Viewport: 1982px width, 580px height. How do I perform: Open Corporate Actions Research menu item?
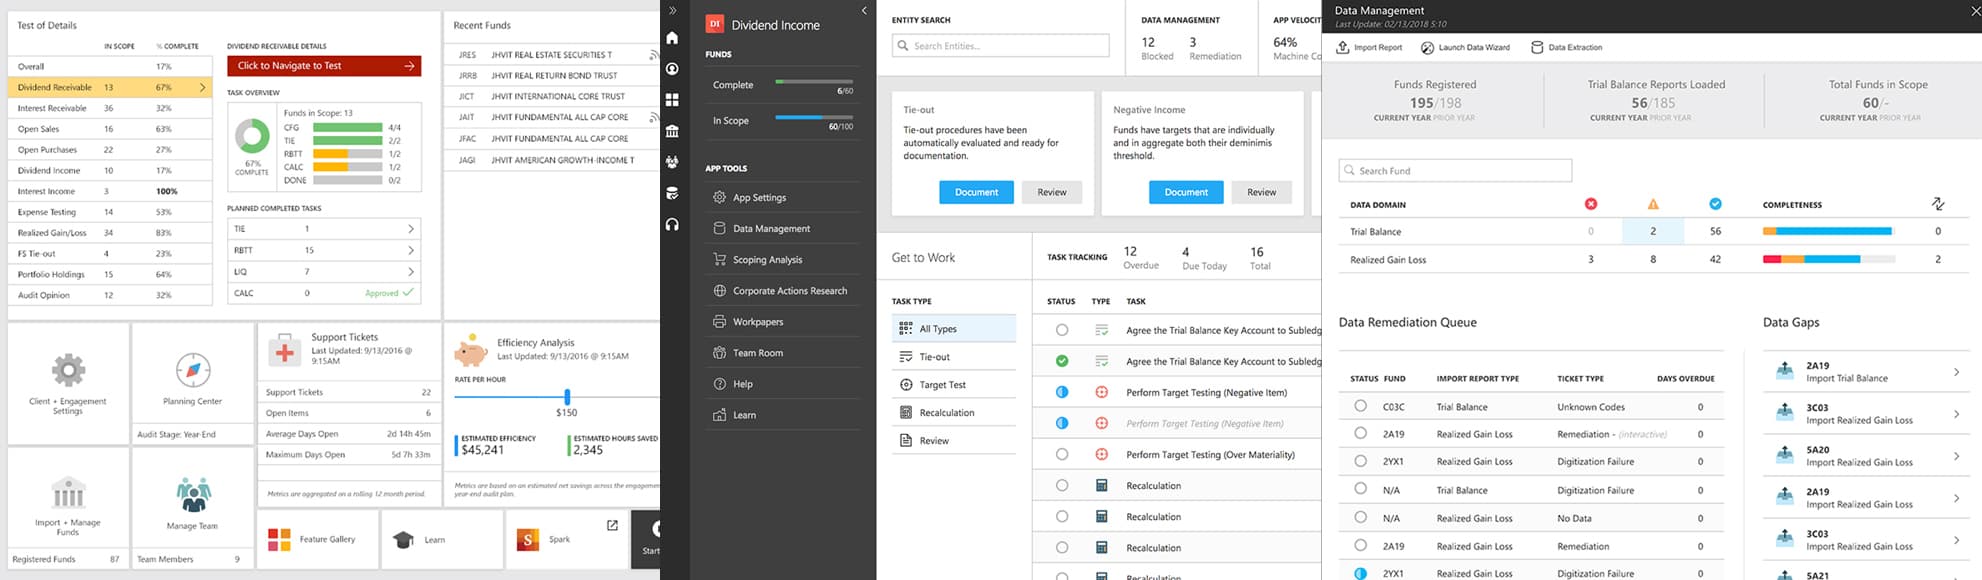tap(782, 290)
